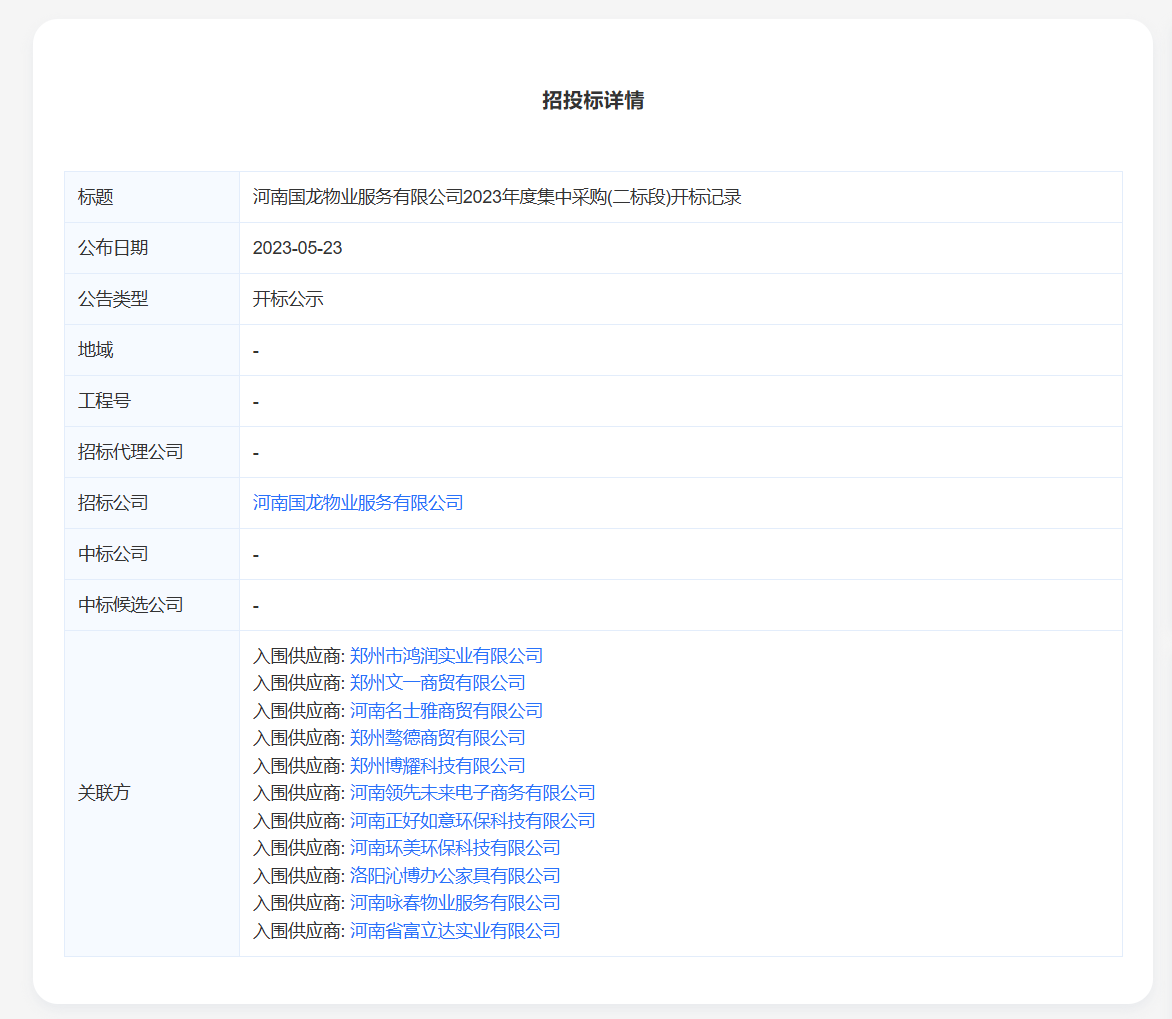Screen dimensions: 1172x1019
Task: Click the tender title text in 标题 row
Action: click(497, 197)
